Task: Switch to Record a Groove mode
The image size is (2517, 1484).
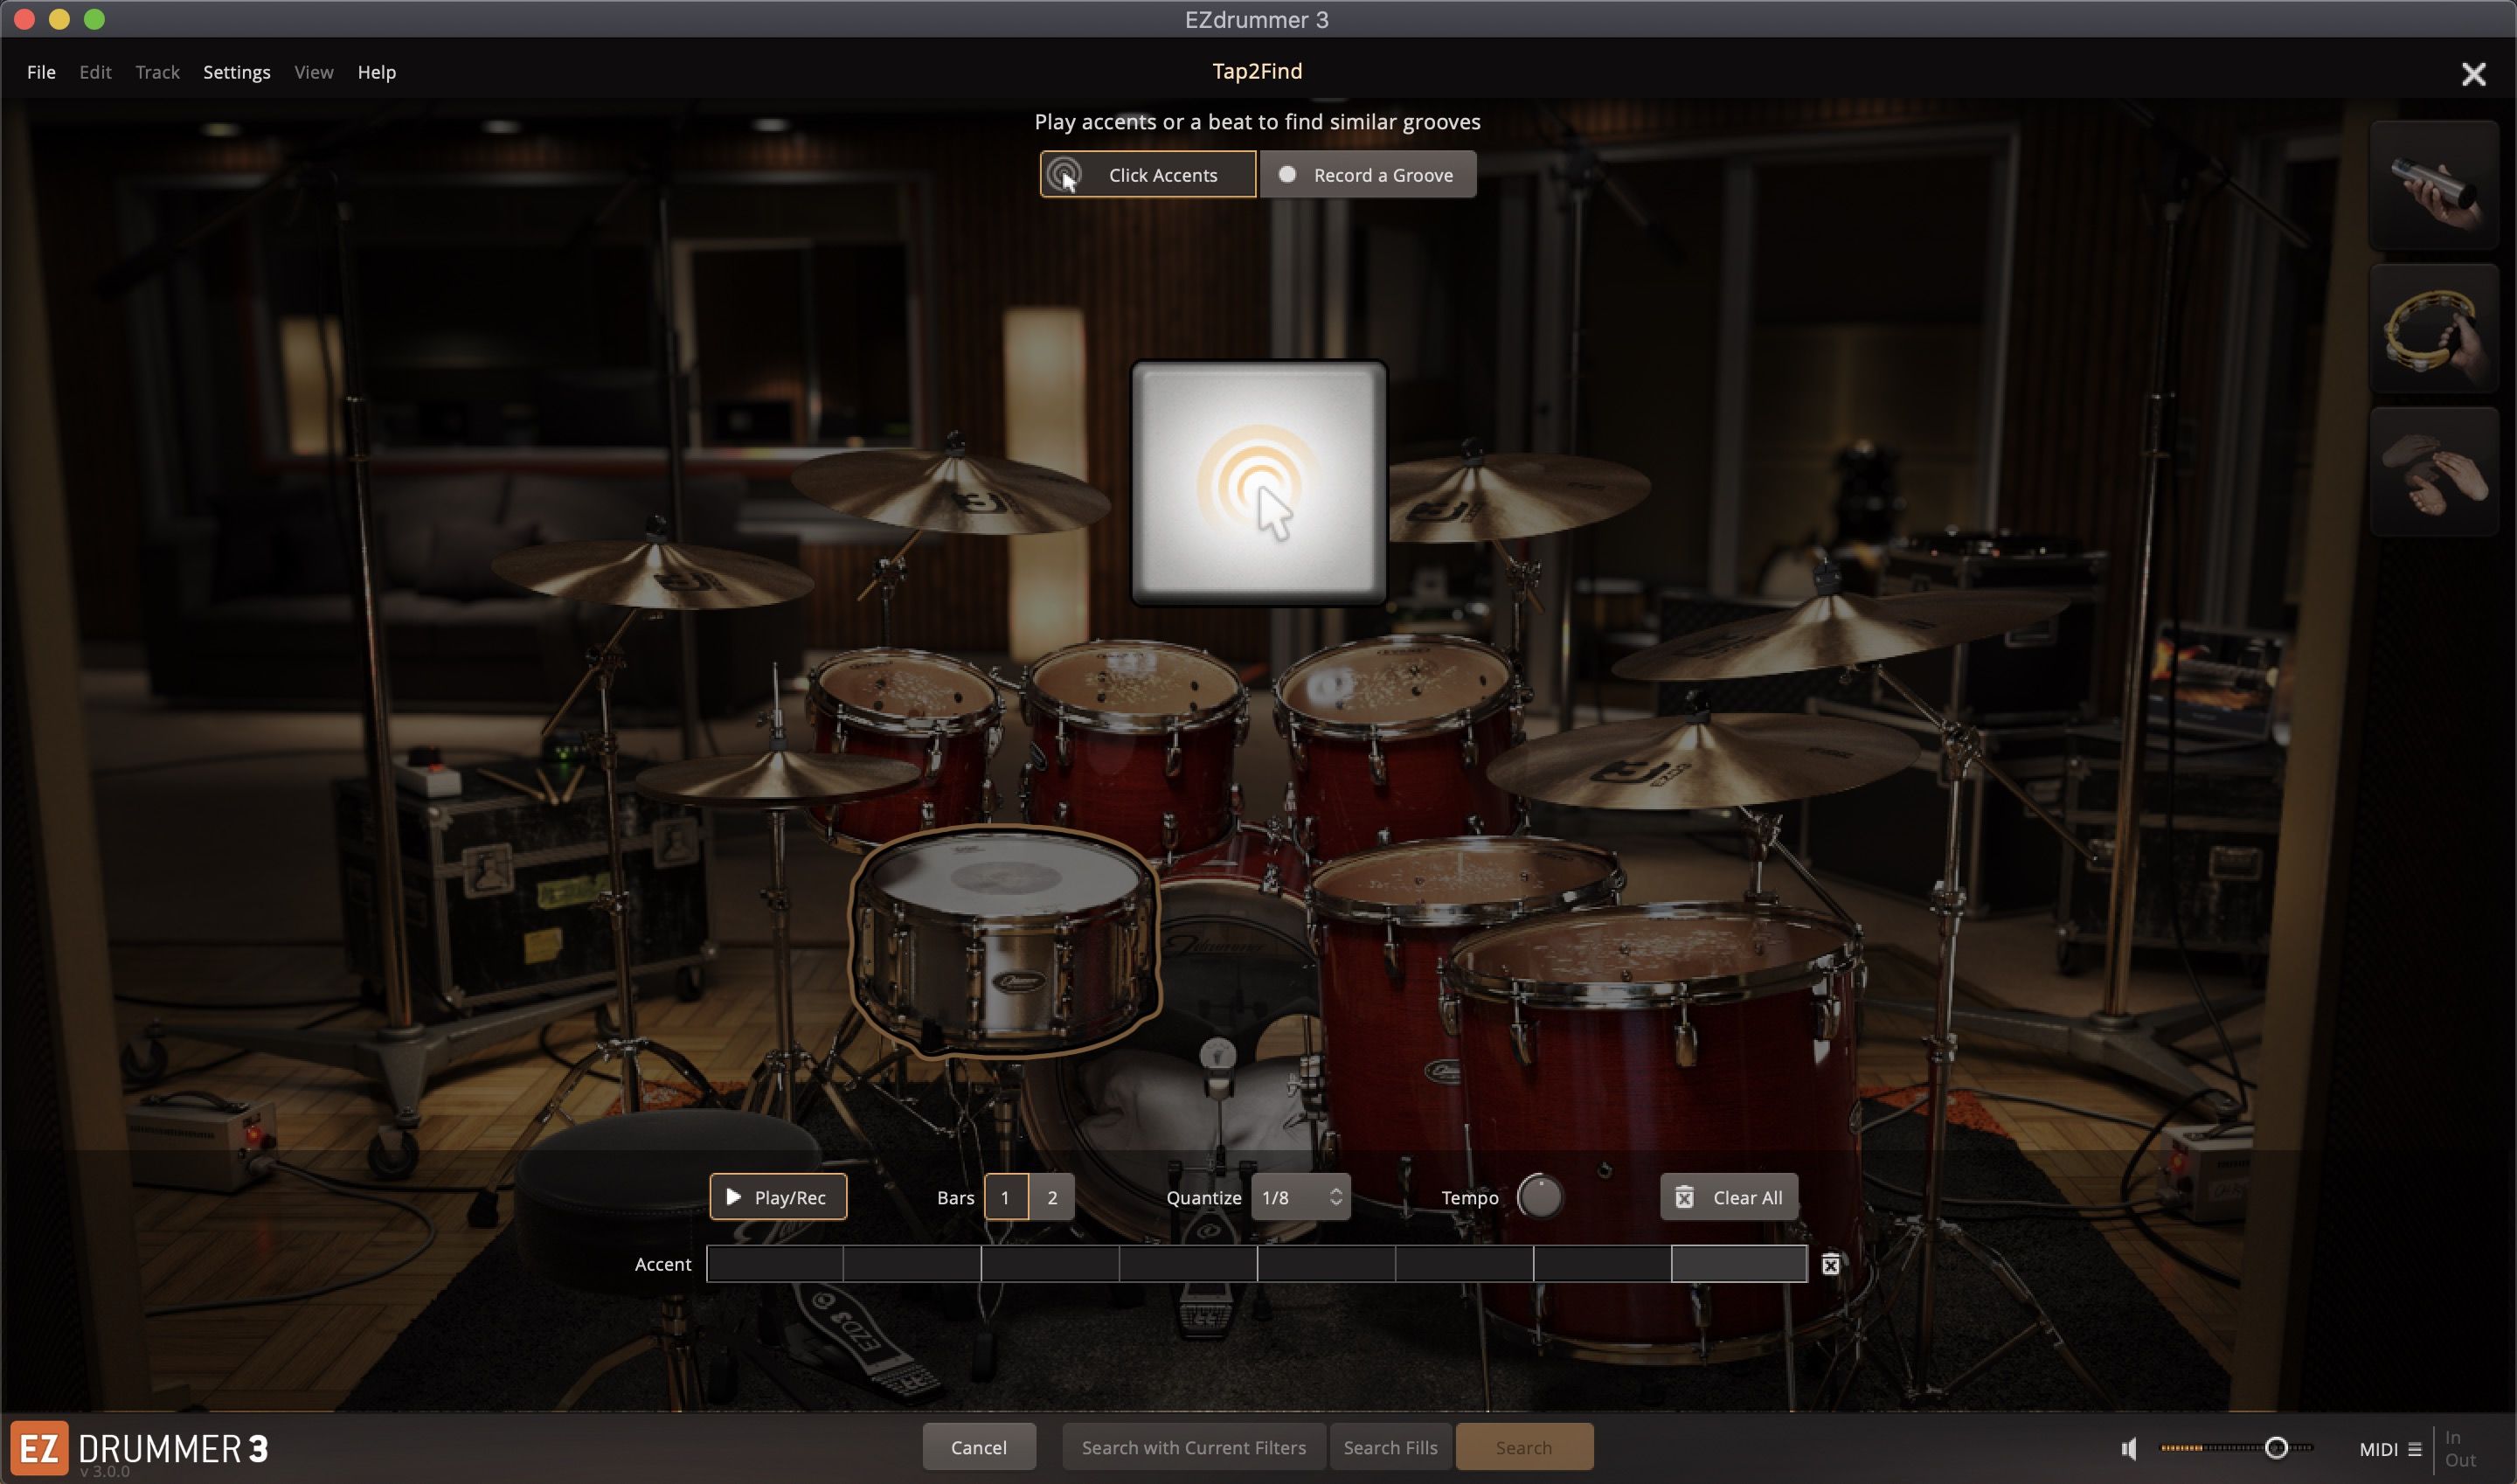Action: 1367,175
